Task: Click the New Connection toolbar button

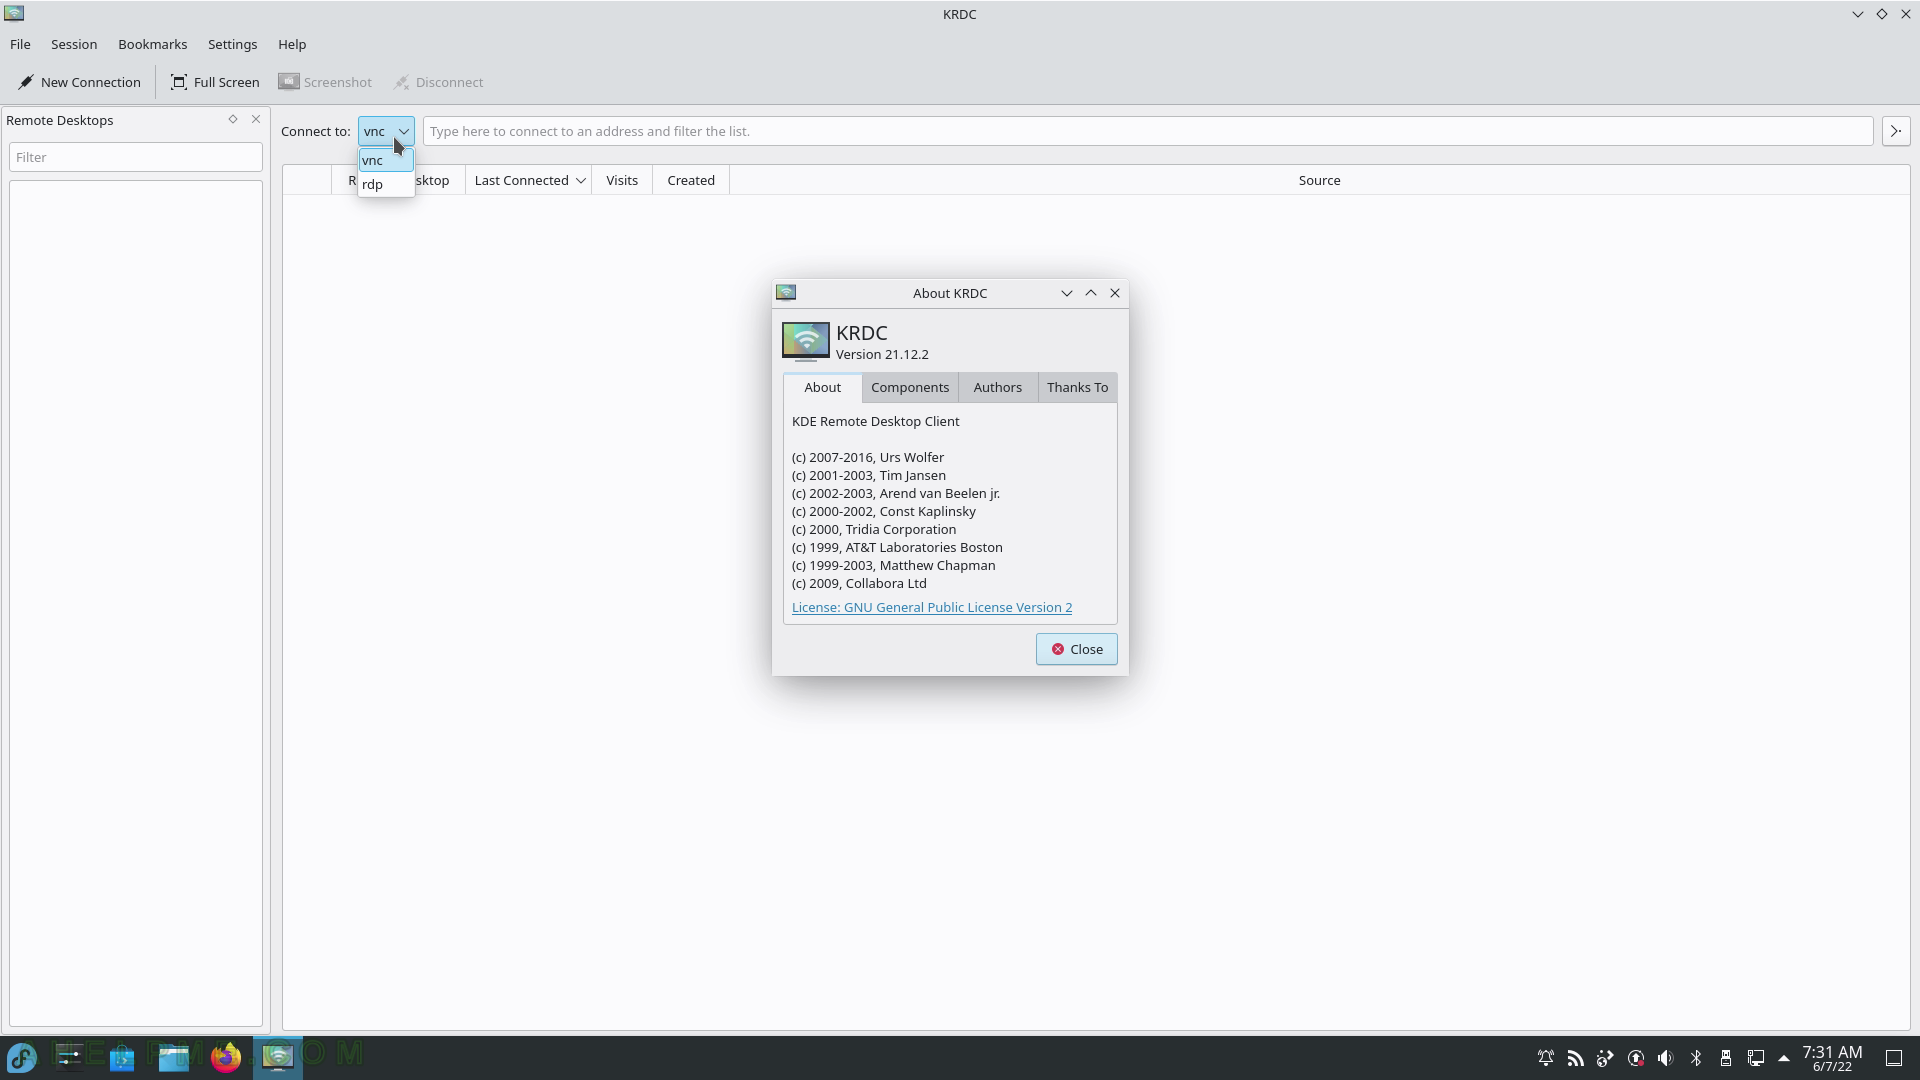Action: pyautogui.click(x=79, y=82)
